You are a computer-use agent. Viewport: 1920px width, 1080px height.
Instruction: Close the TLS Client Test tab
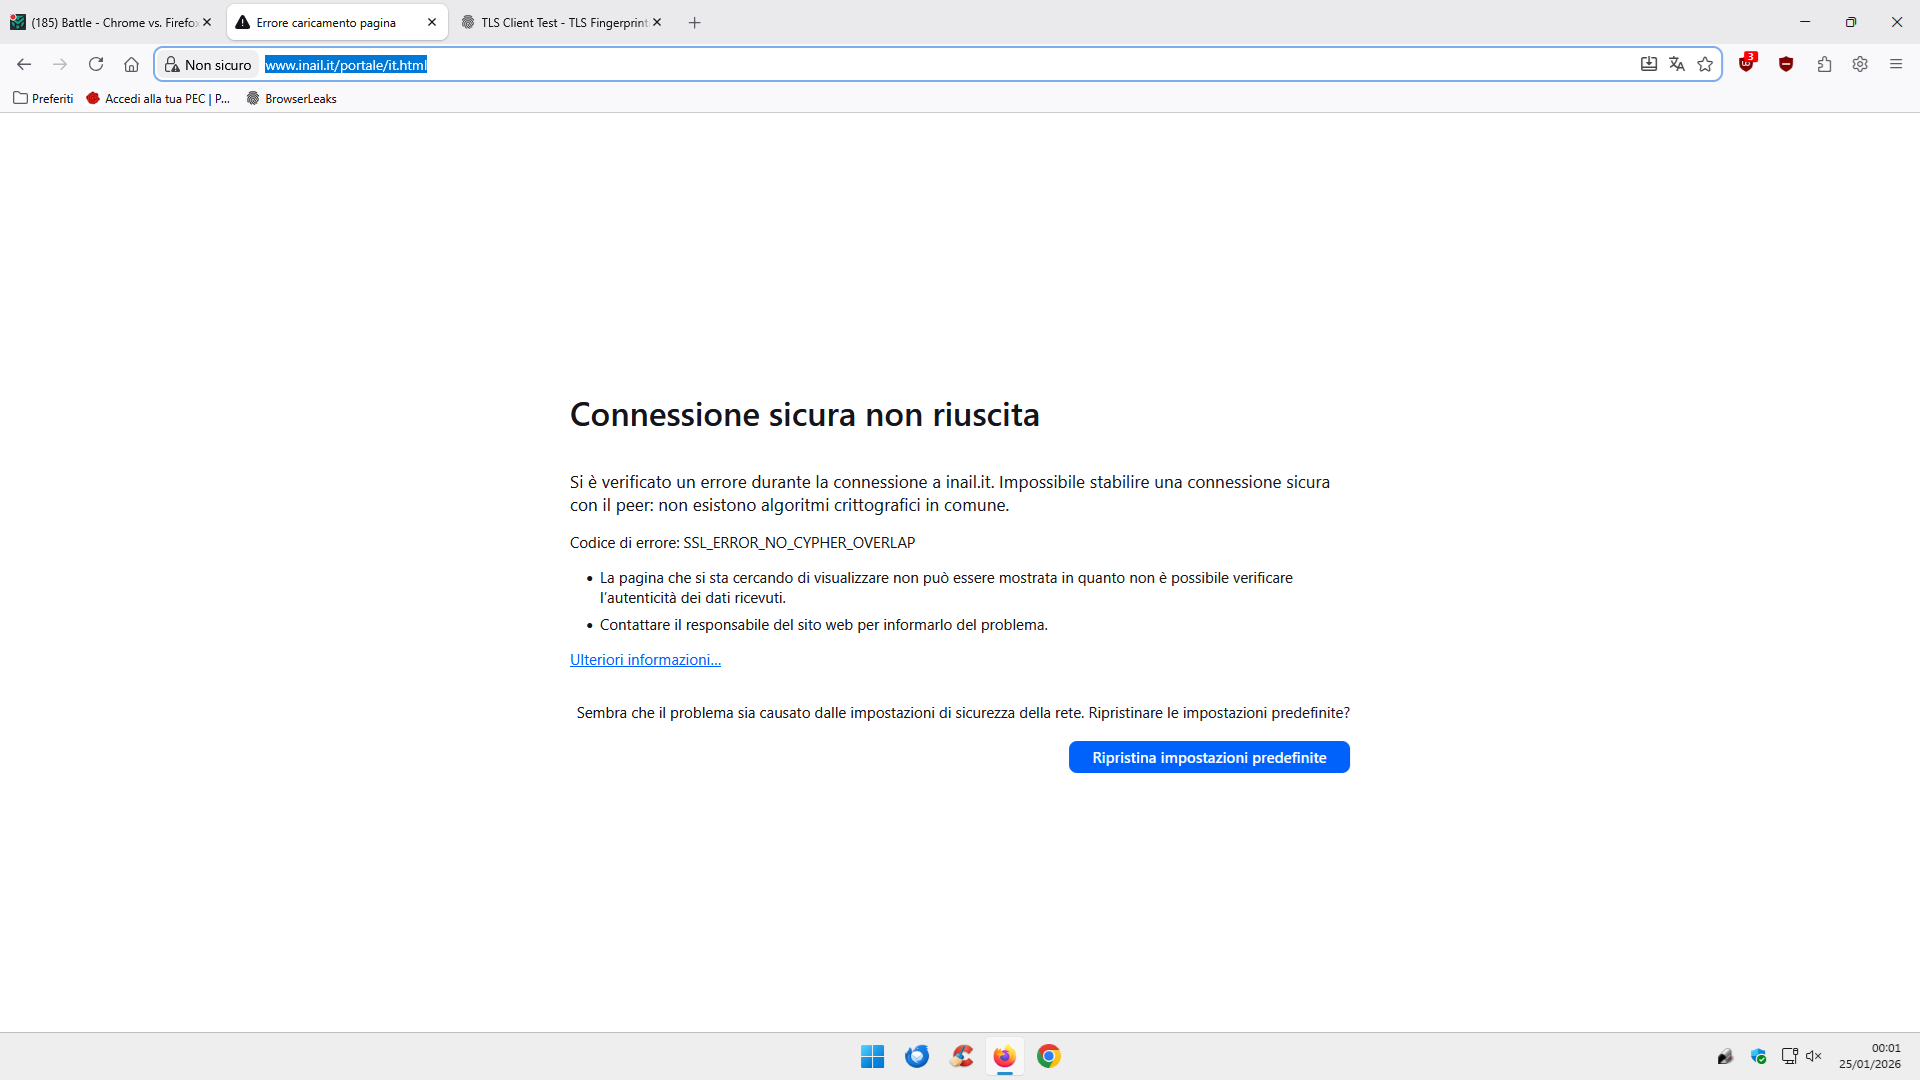[657, 22]
